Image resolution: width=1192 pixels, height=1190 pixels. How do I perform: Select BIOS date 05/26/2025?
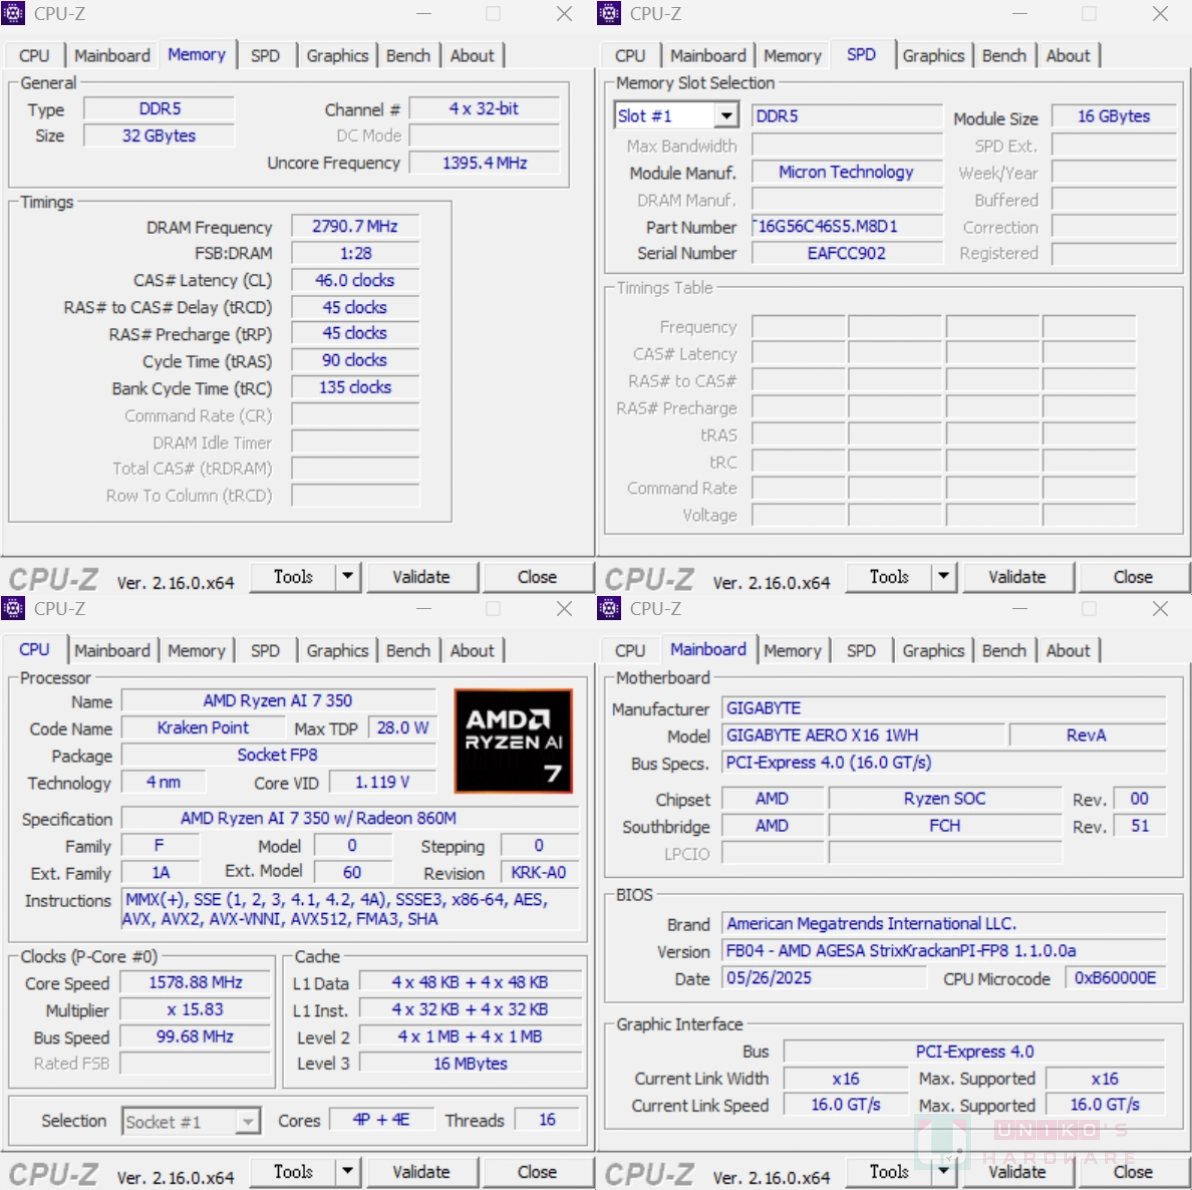coord(824,979)
